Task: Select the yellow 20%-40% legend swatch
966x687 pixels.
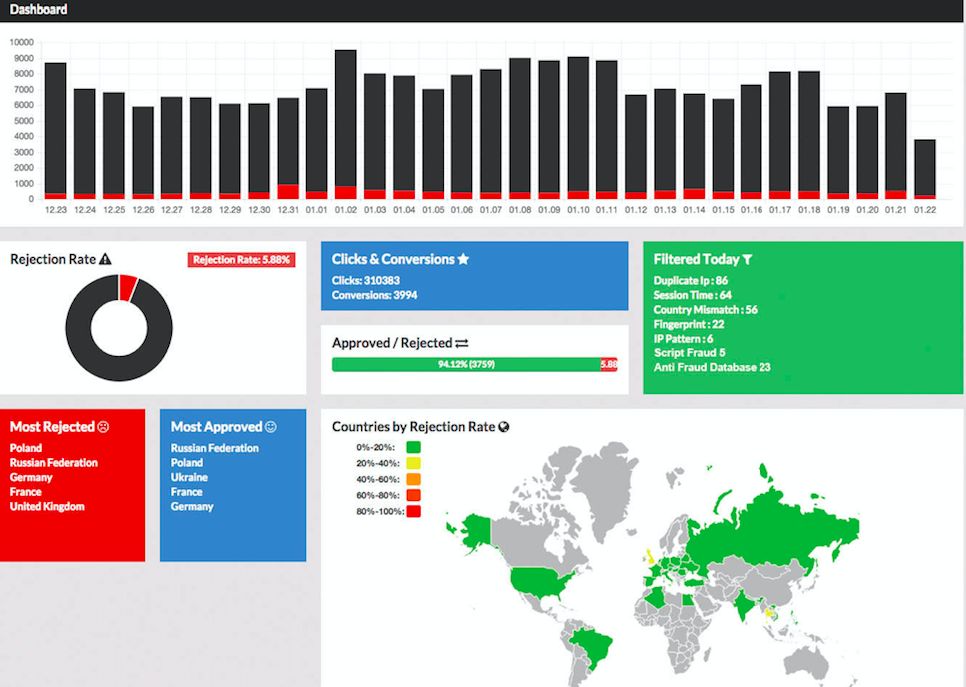Action: (x=413, y=464)
